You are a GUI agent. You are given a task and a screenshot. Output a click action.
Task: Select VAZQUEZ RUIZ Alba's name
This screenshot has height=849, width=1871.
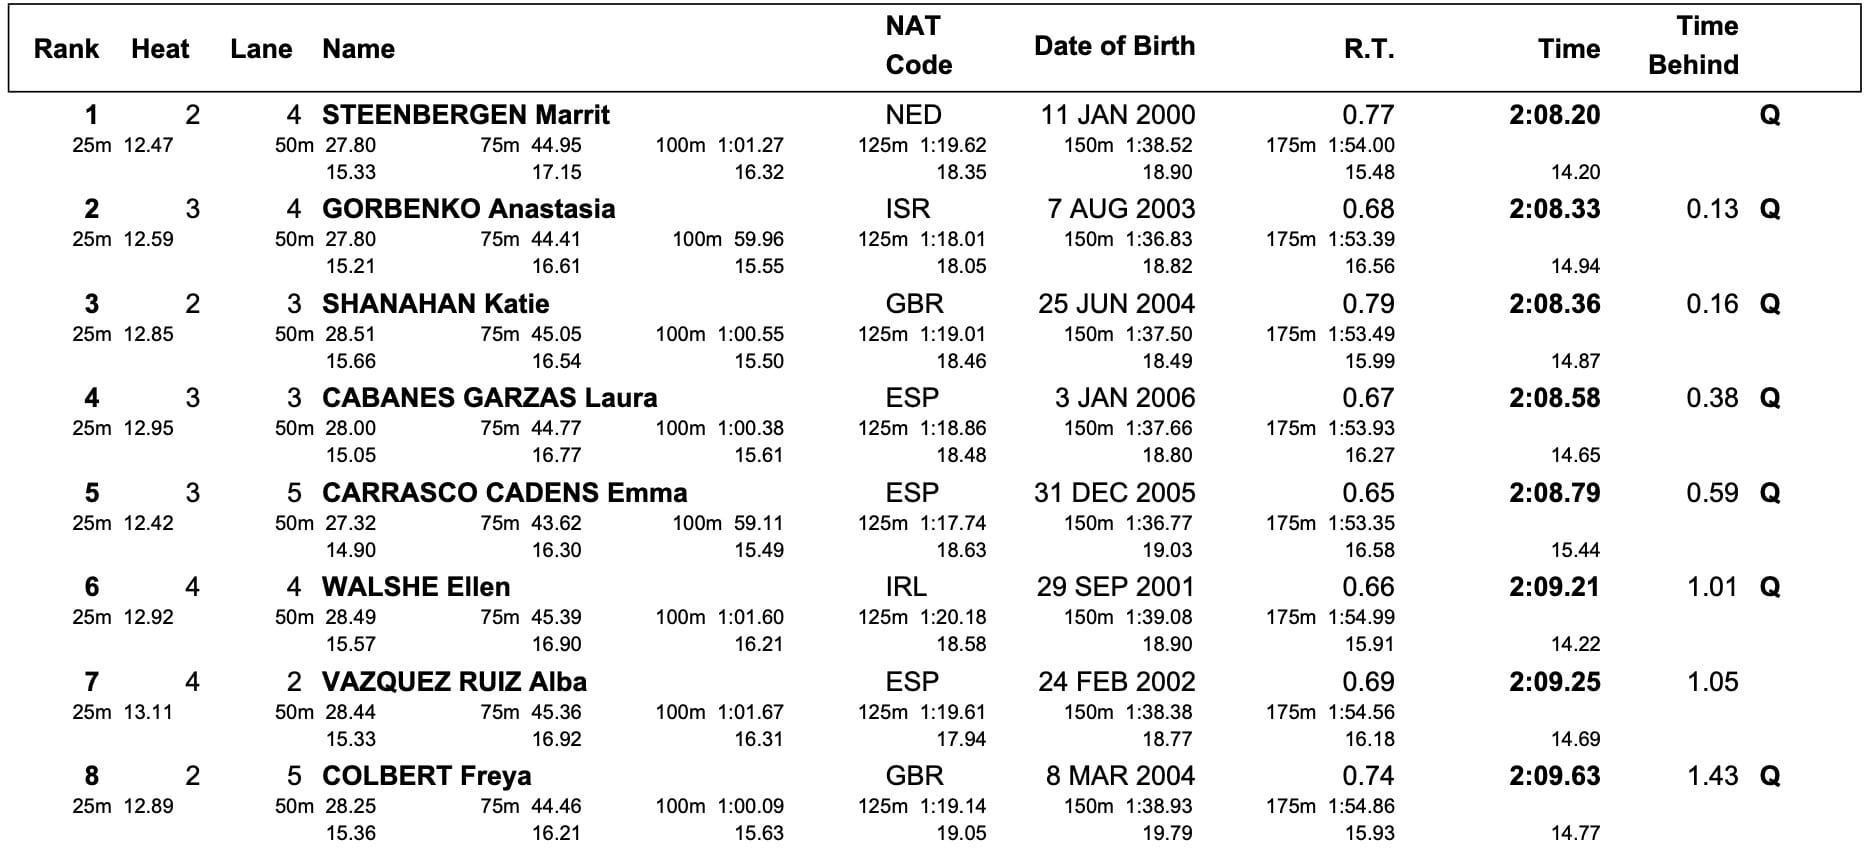pos(454,682)
